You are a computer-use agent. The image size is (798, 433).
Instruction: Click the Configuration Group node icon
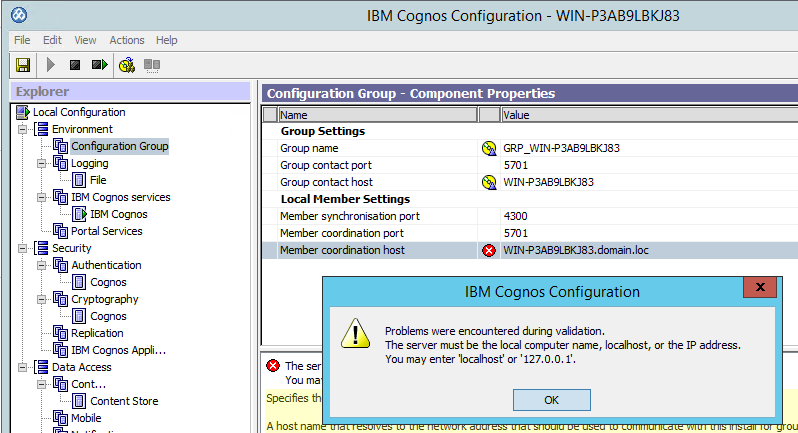[61, 147]
